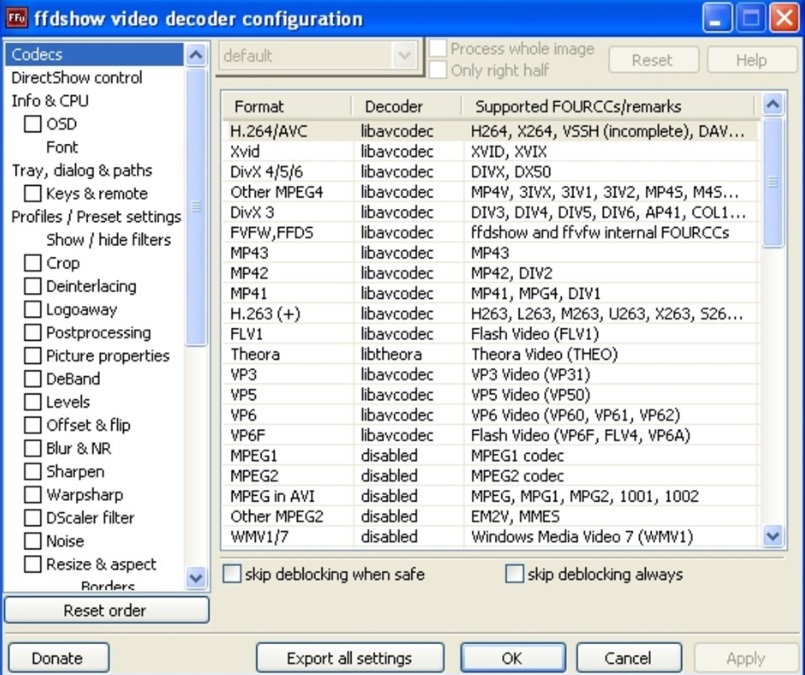Open the default preset dropdown
The image size is (805, 675).
[404, 57]
